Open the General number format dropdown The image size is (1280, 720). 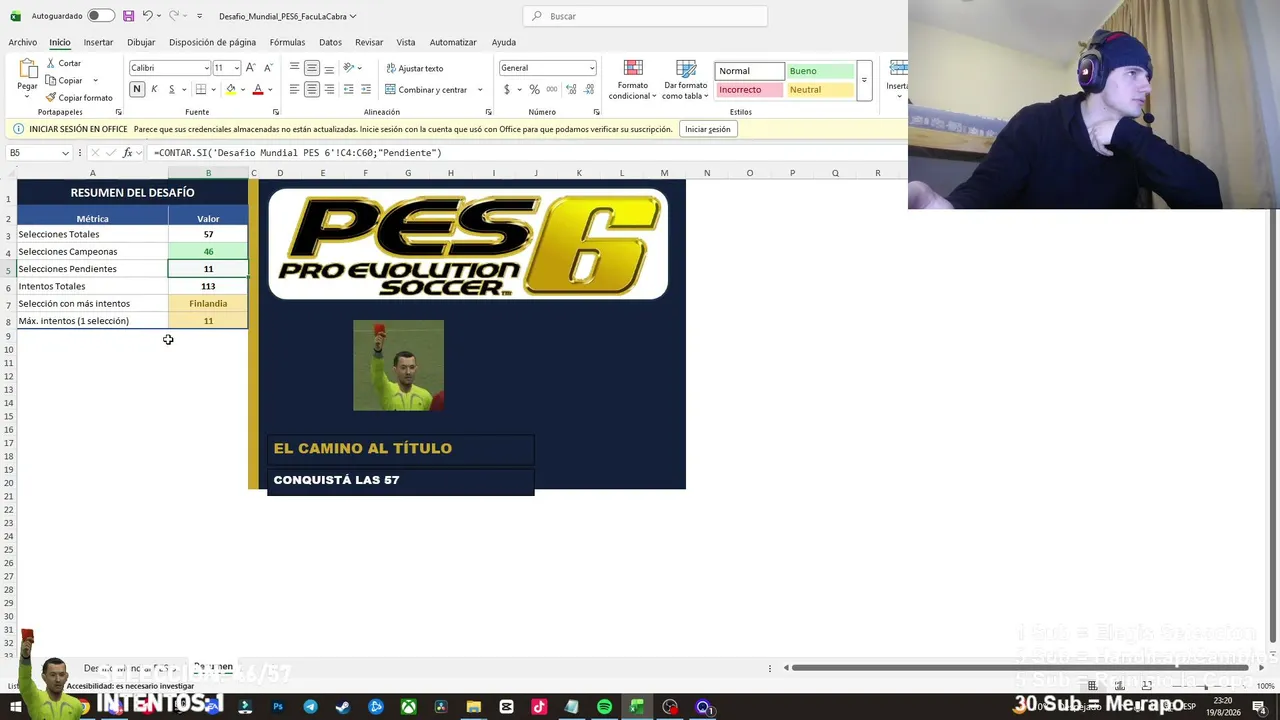(592, 68)
